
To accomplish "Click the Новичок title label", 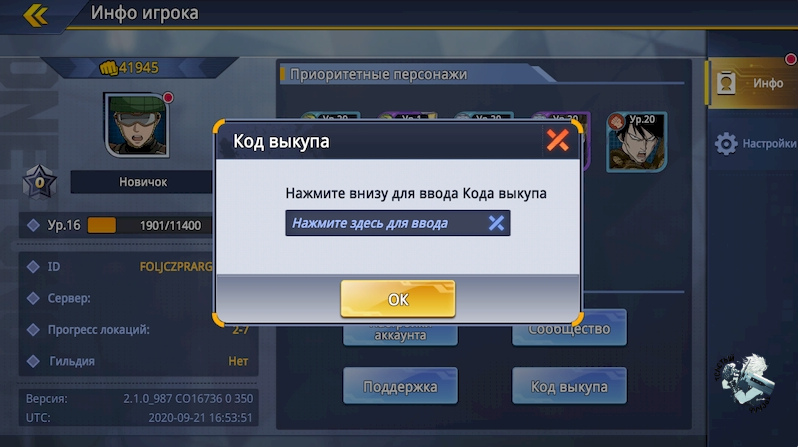I will click(143, 182).
